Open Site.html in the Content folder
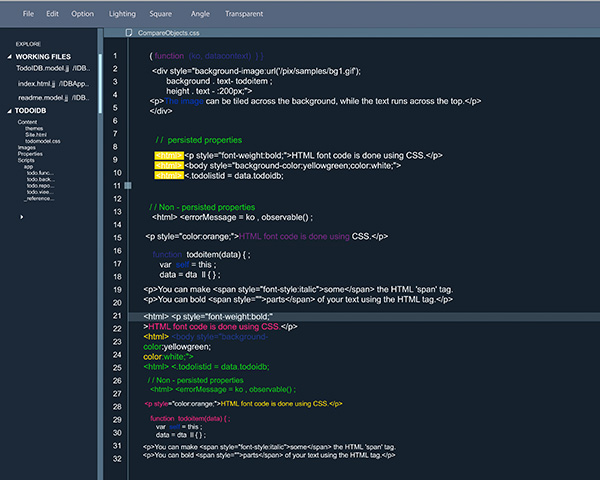The height and width of the screenshot is (480, 600). point(36,134)
